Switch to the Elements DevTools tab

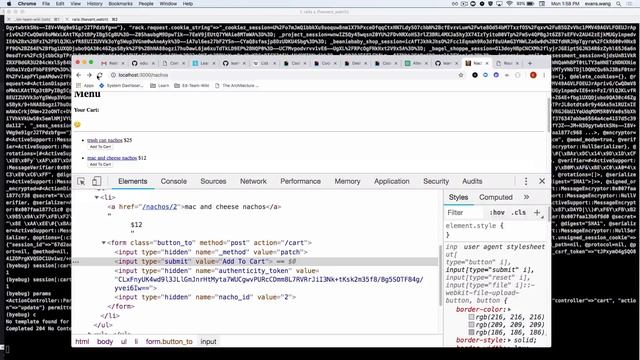(132, 181)
